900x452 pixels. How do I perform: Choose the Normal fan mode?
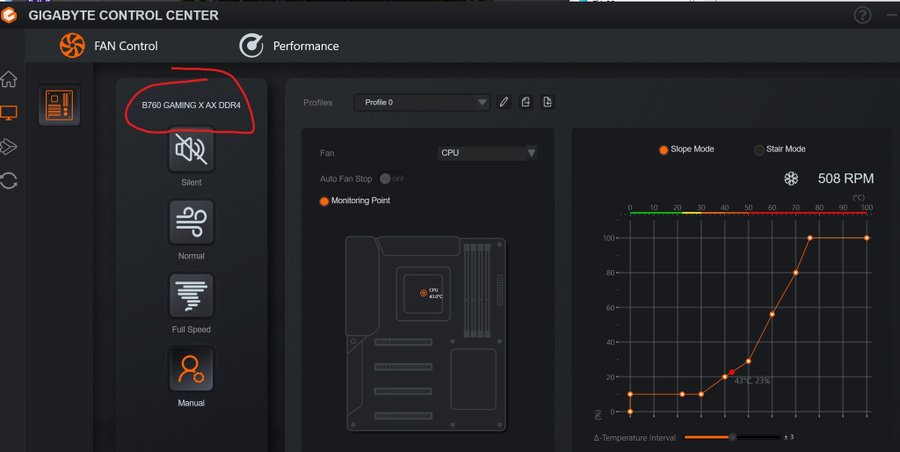pyautogui.click(x=191, y=223)
